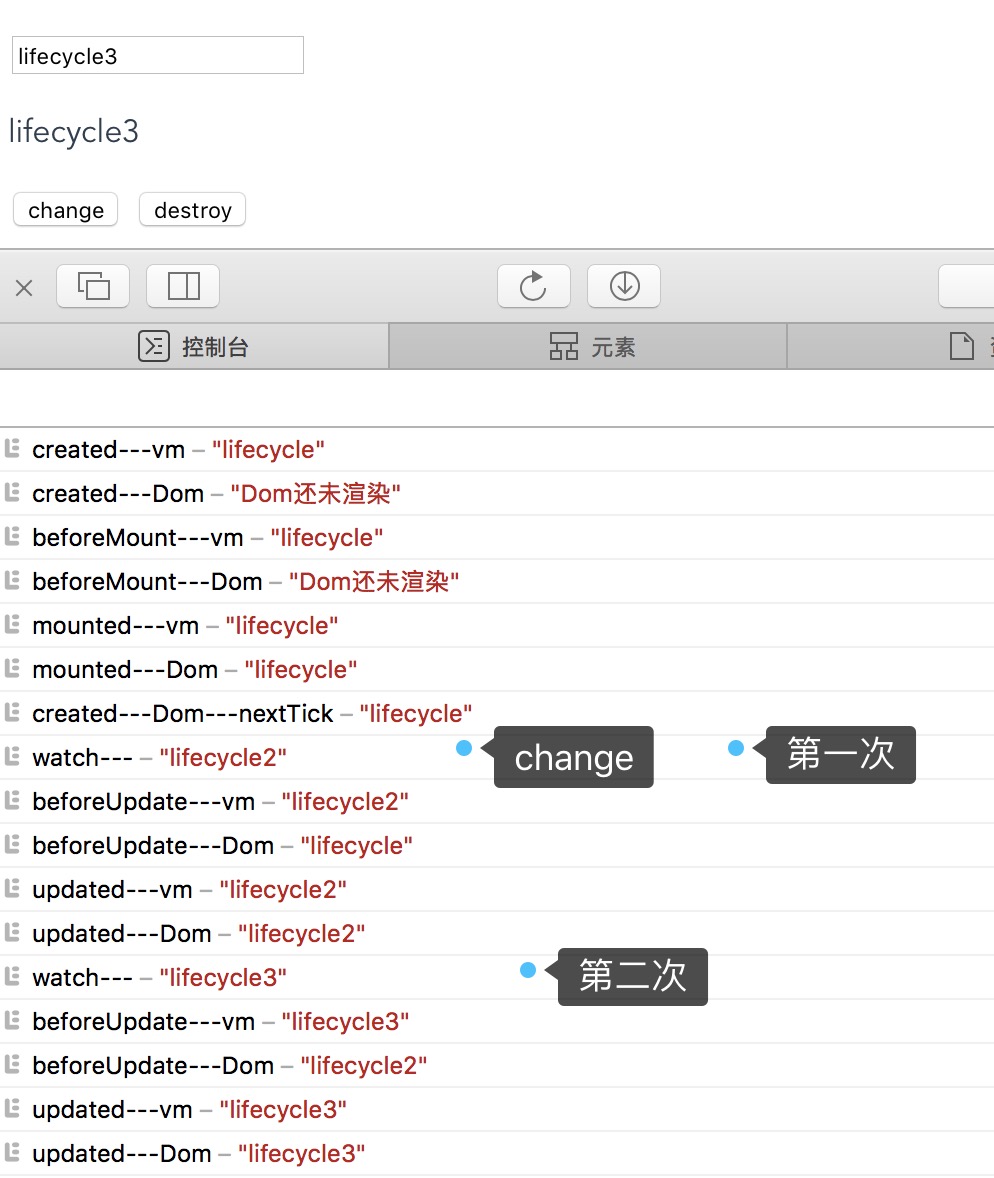Screen dimensions: 994x1178
Task: Click the text input containing lifecycle3
Action: click(157, 56)
